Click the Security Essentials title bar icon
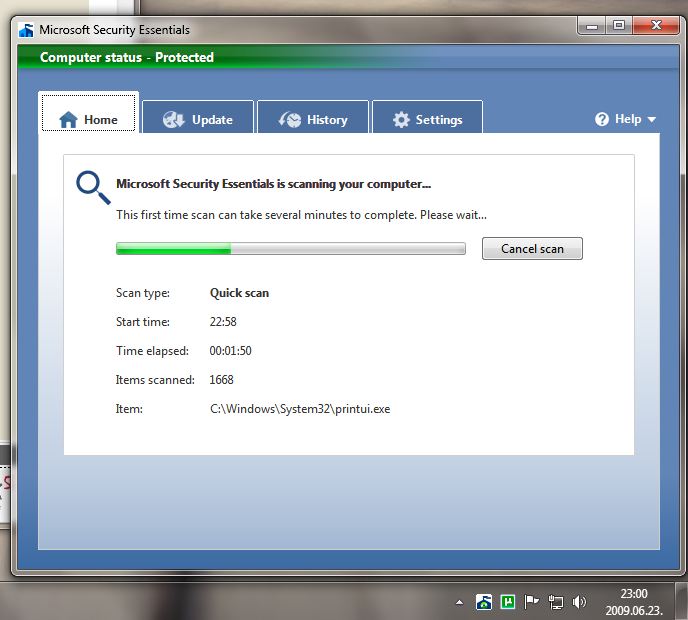The height and width of the screenshot is (620, 688). [26, 30]
